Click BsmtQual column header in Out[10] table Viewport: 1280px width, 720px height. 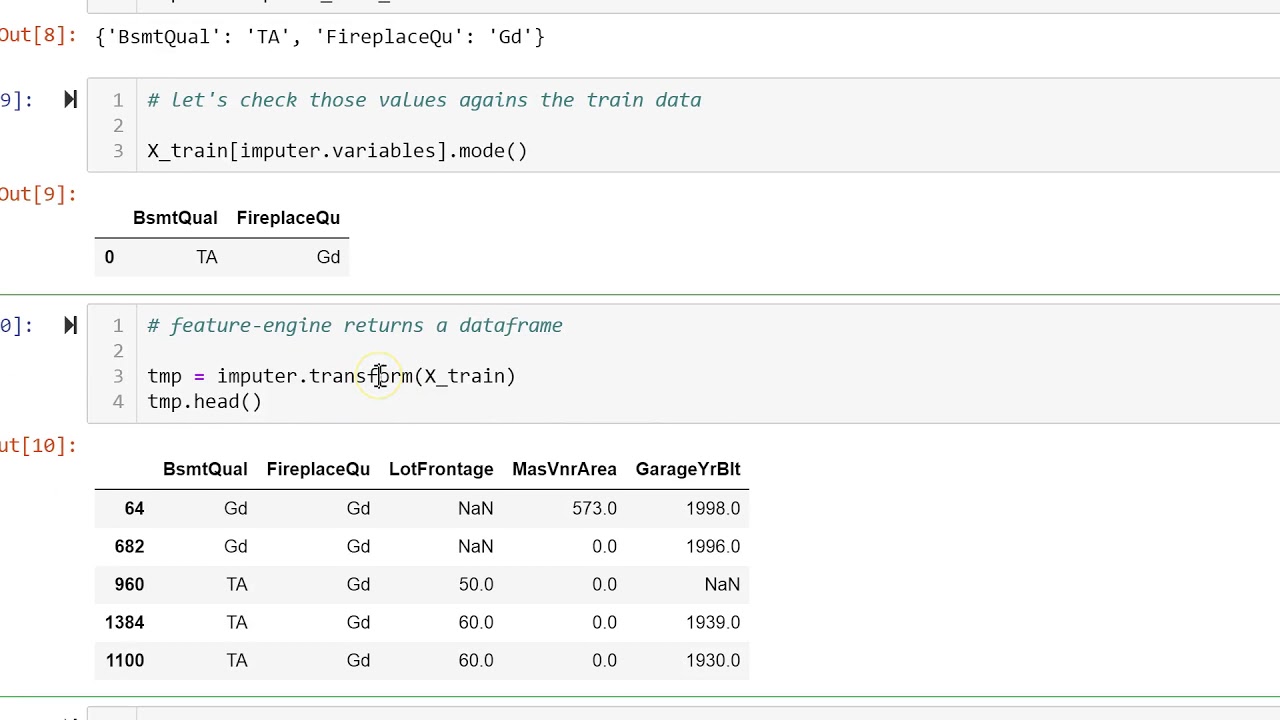(x=205, y=469)
